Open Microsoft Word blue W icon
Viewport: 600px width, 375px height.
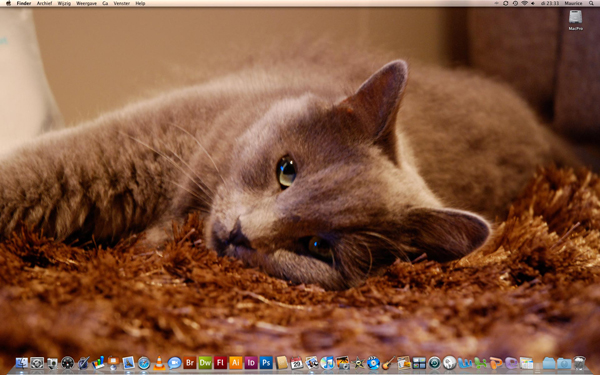click(465, 362)
